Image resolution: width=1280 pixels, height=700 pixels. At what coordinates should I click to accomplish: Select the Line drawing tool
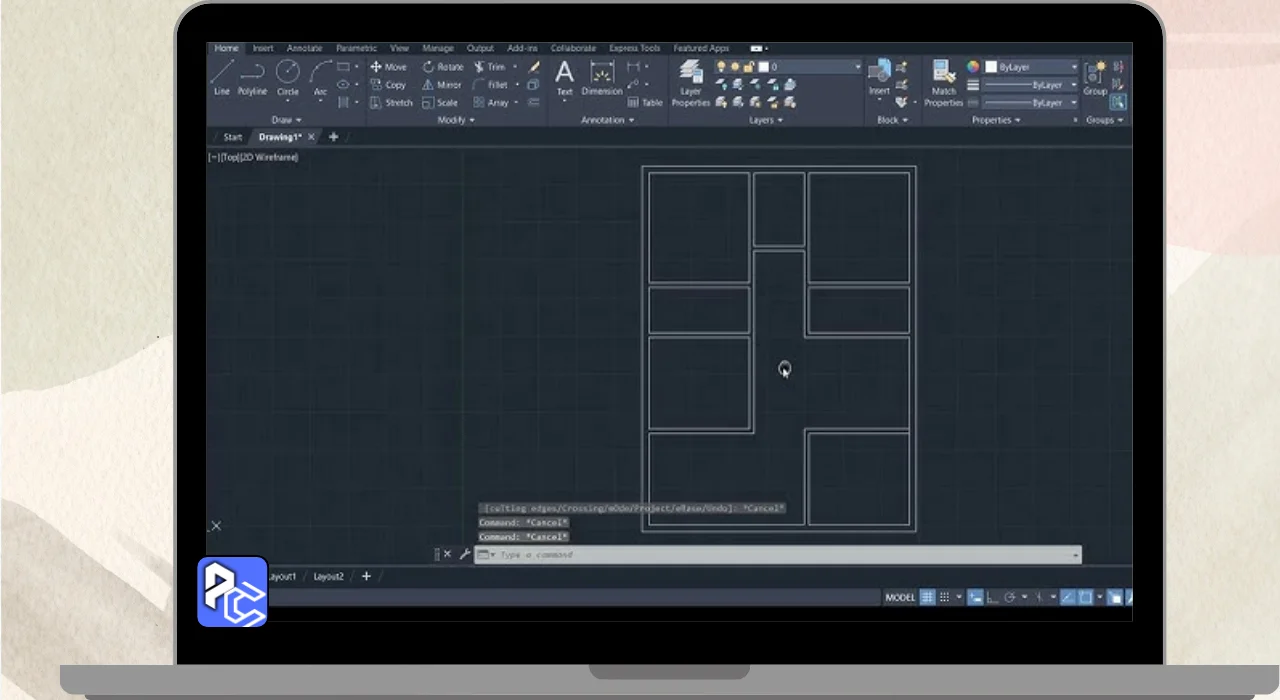click(x=222, y=77)
